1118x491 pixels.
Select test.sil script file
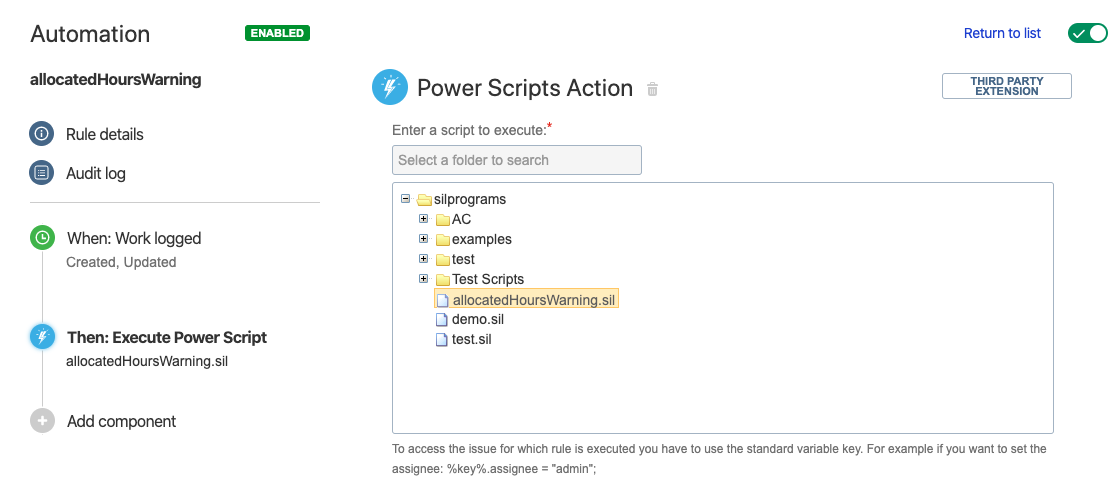(x=471, y=340)
